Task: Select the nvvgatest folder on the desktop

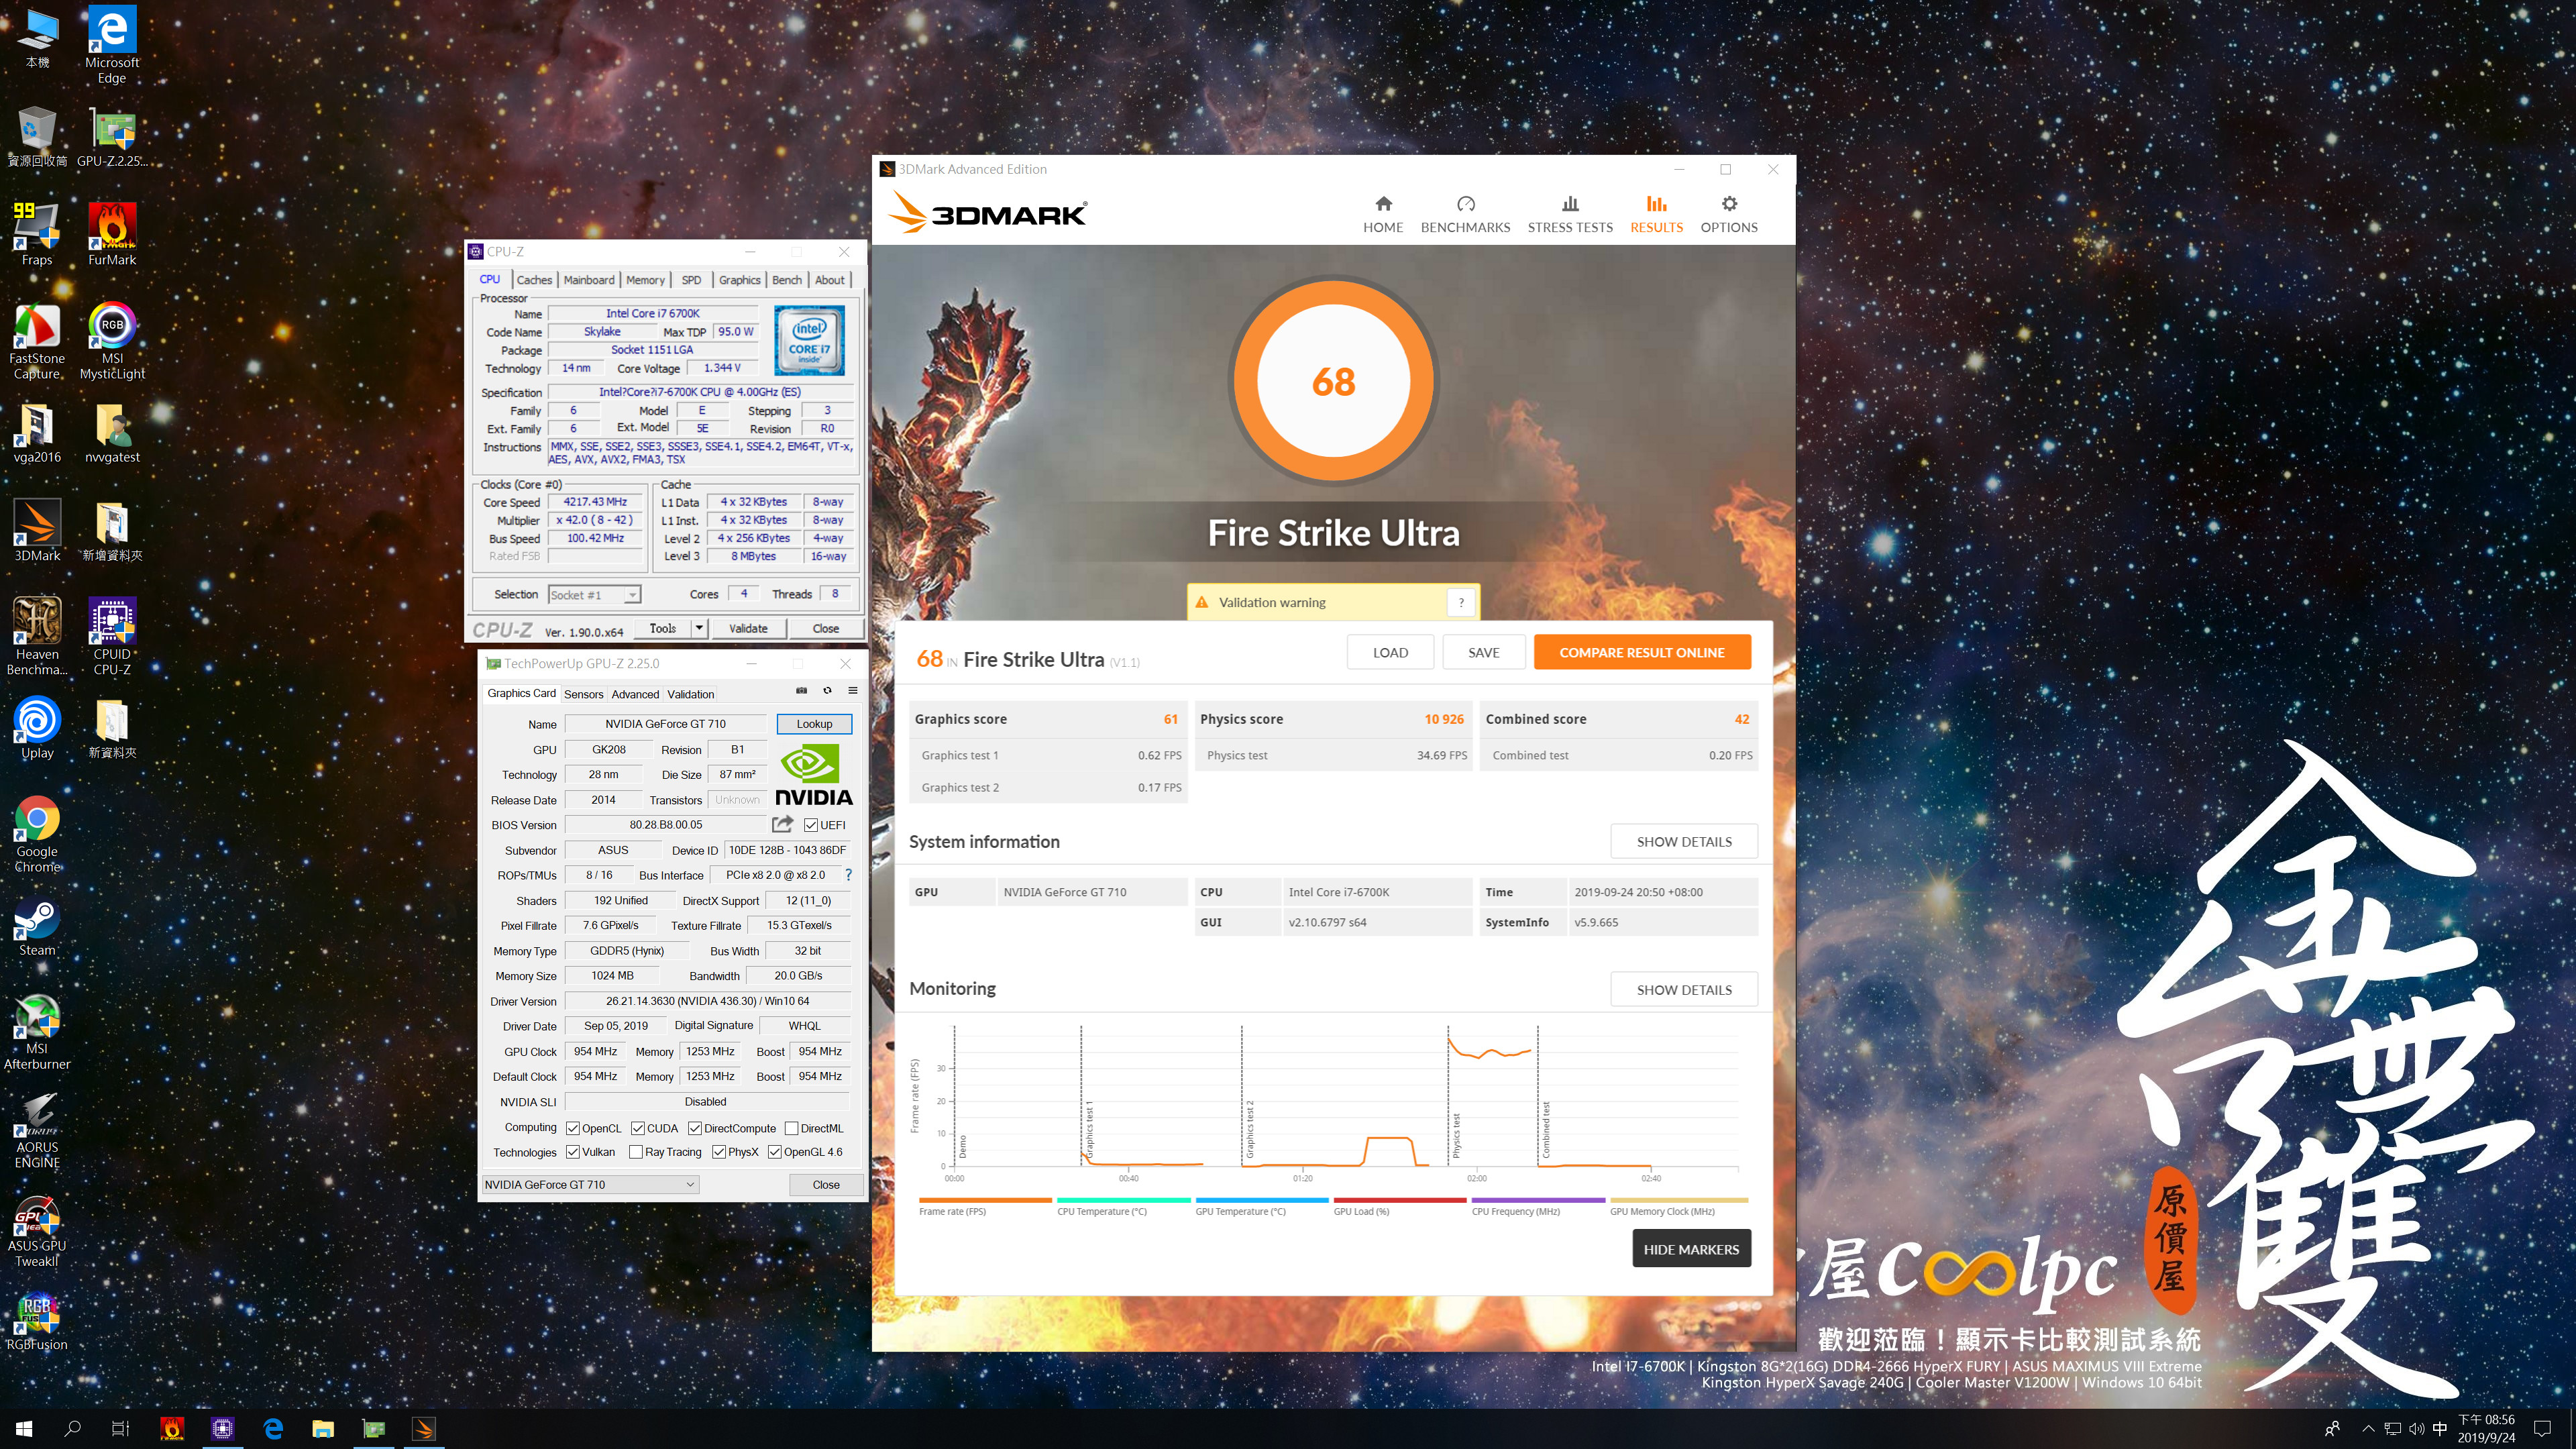Action: click(112, 432)
